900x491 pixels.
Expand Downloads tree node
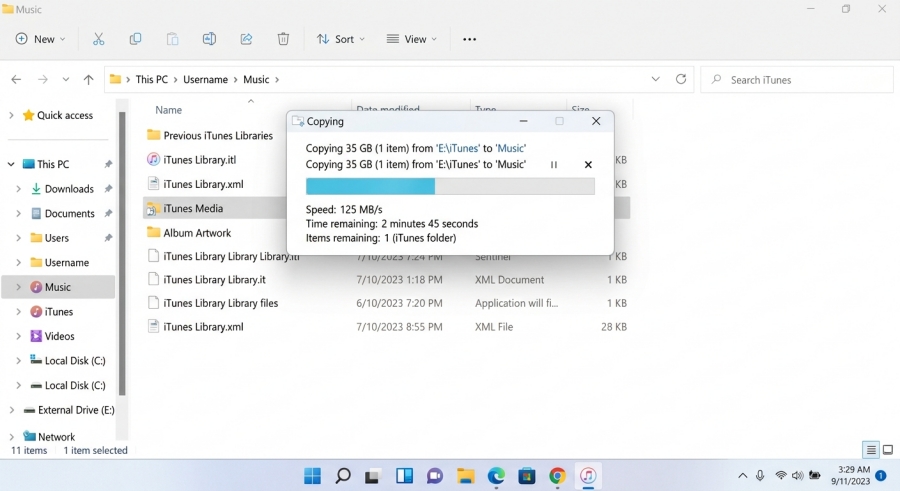point(18,189)
